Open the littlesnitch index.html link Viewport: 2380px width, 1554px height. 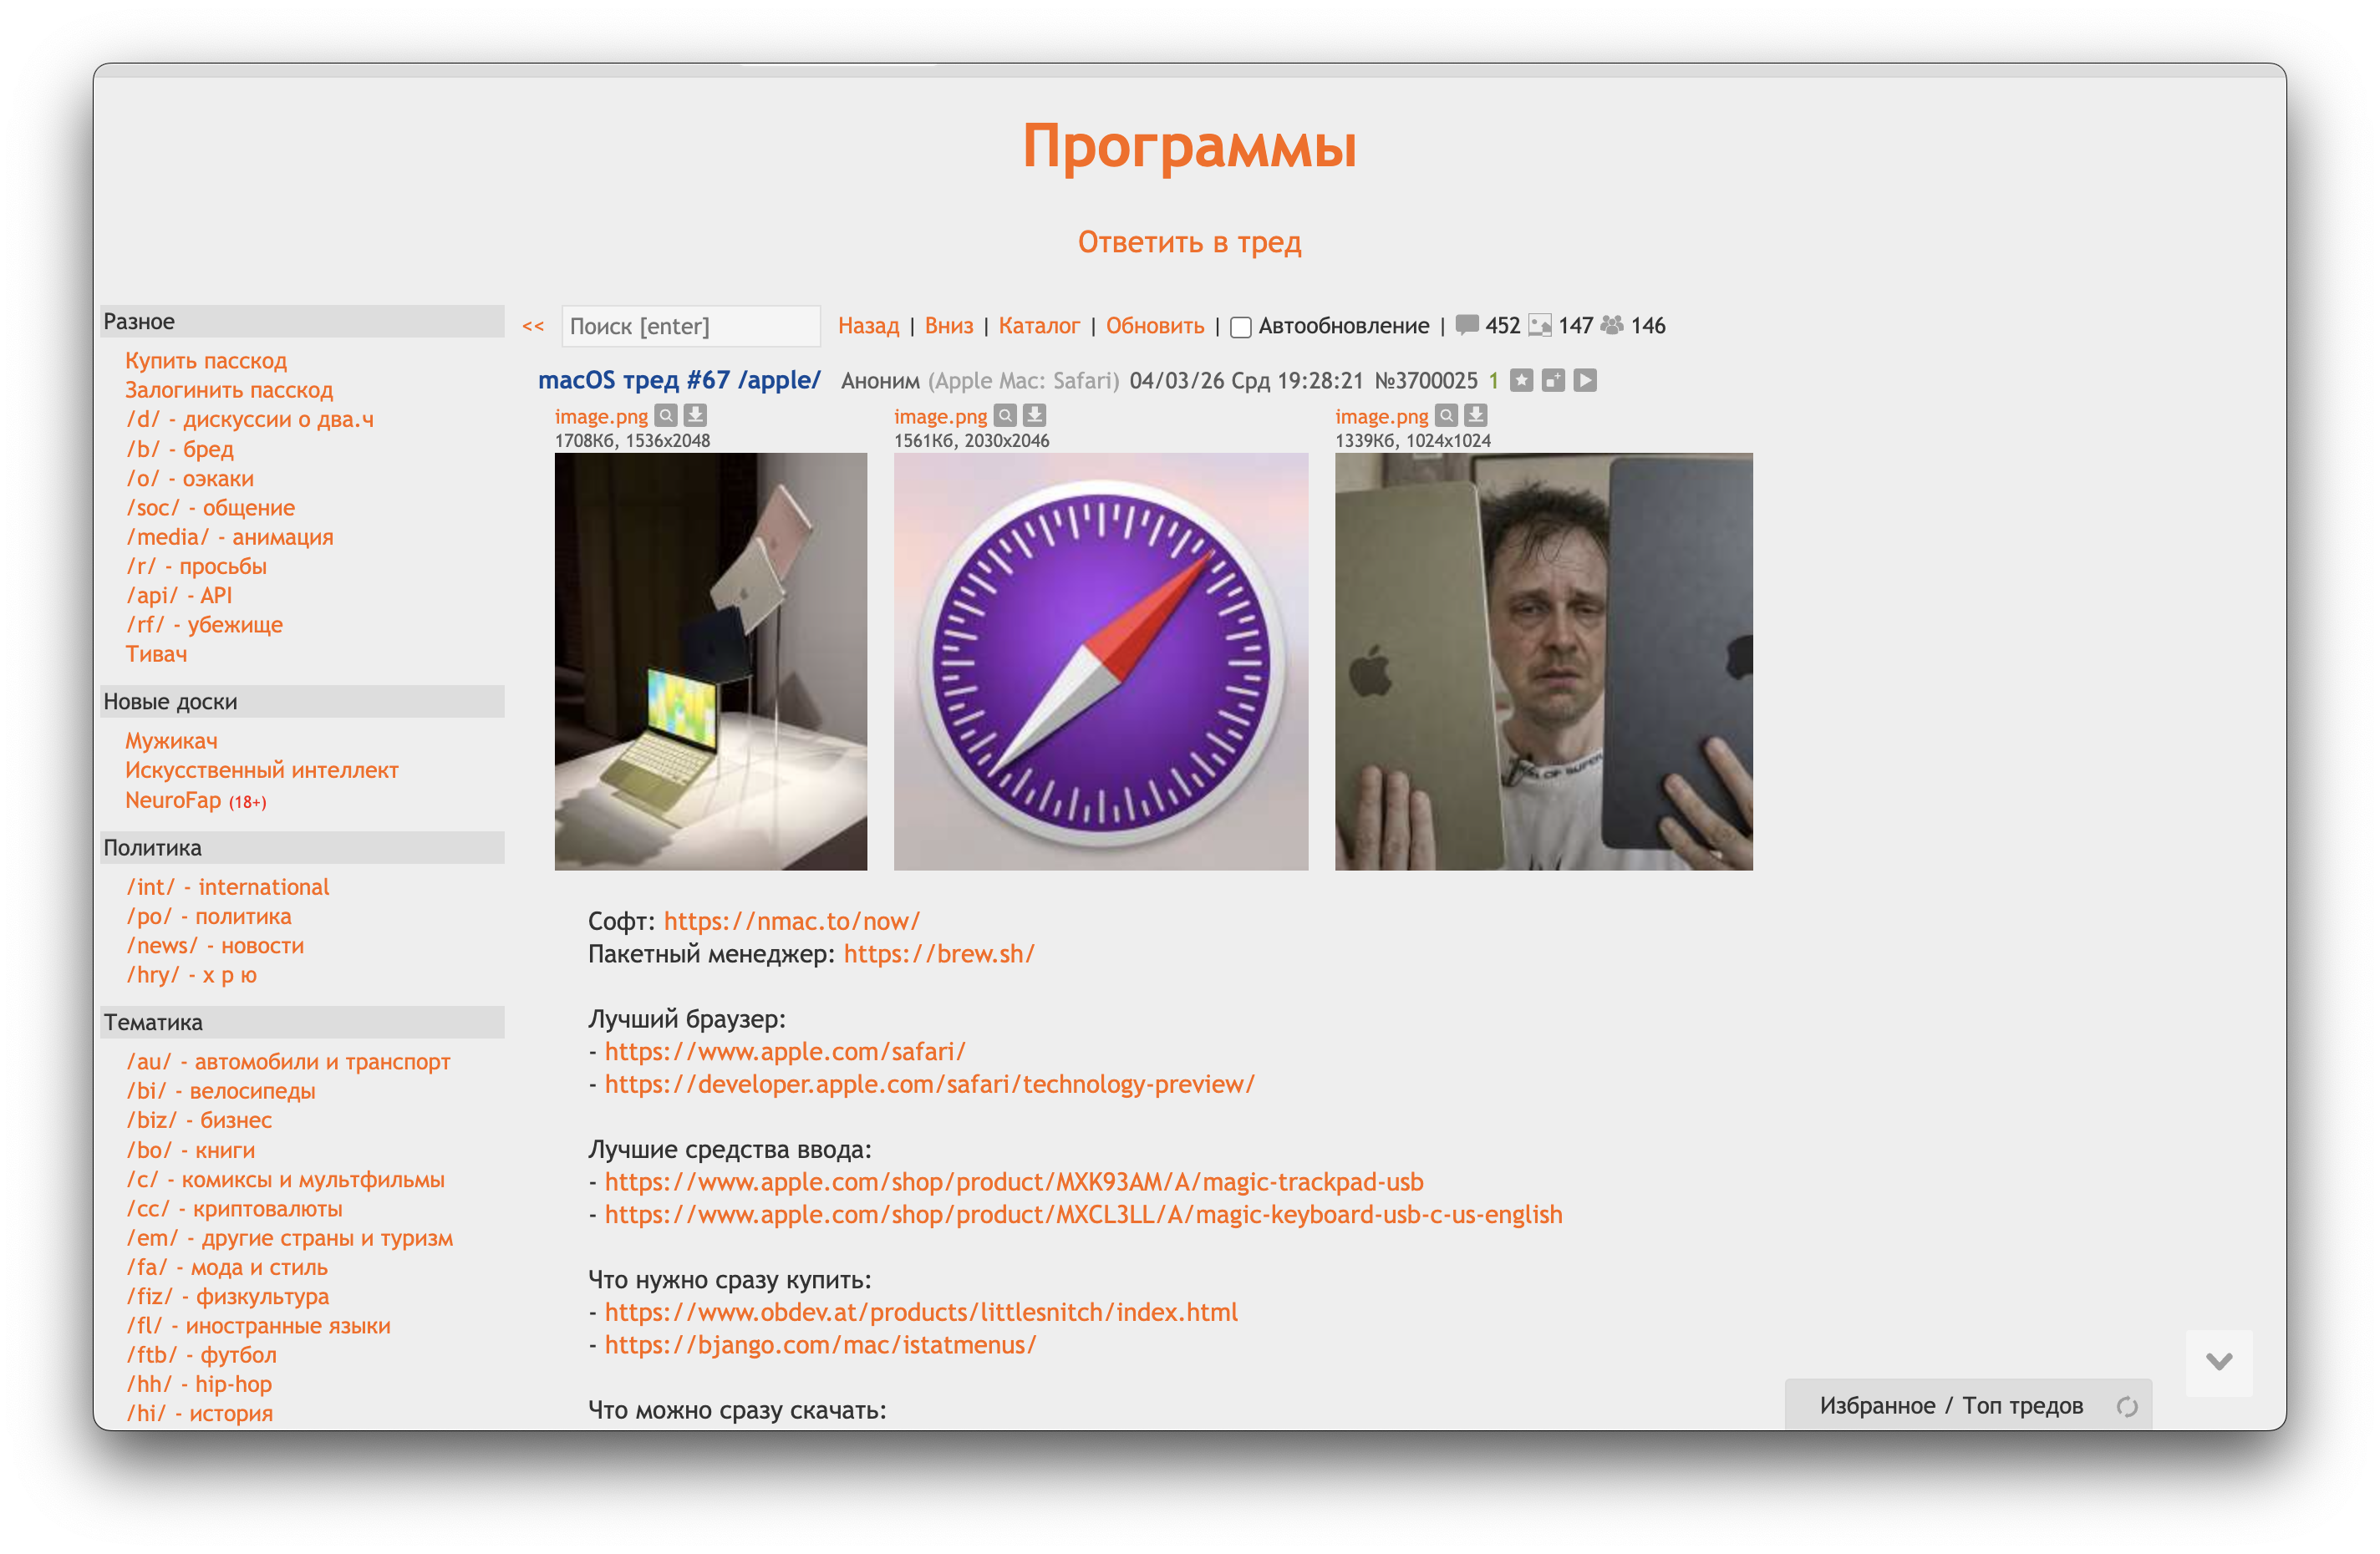pyautogui.click(x=921, y=1312)
